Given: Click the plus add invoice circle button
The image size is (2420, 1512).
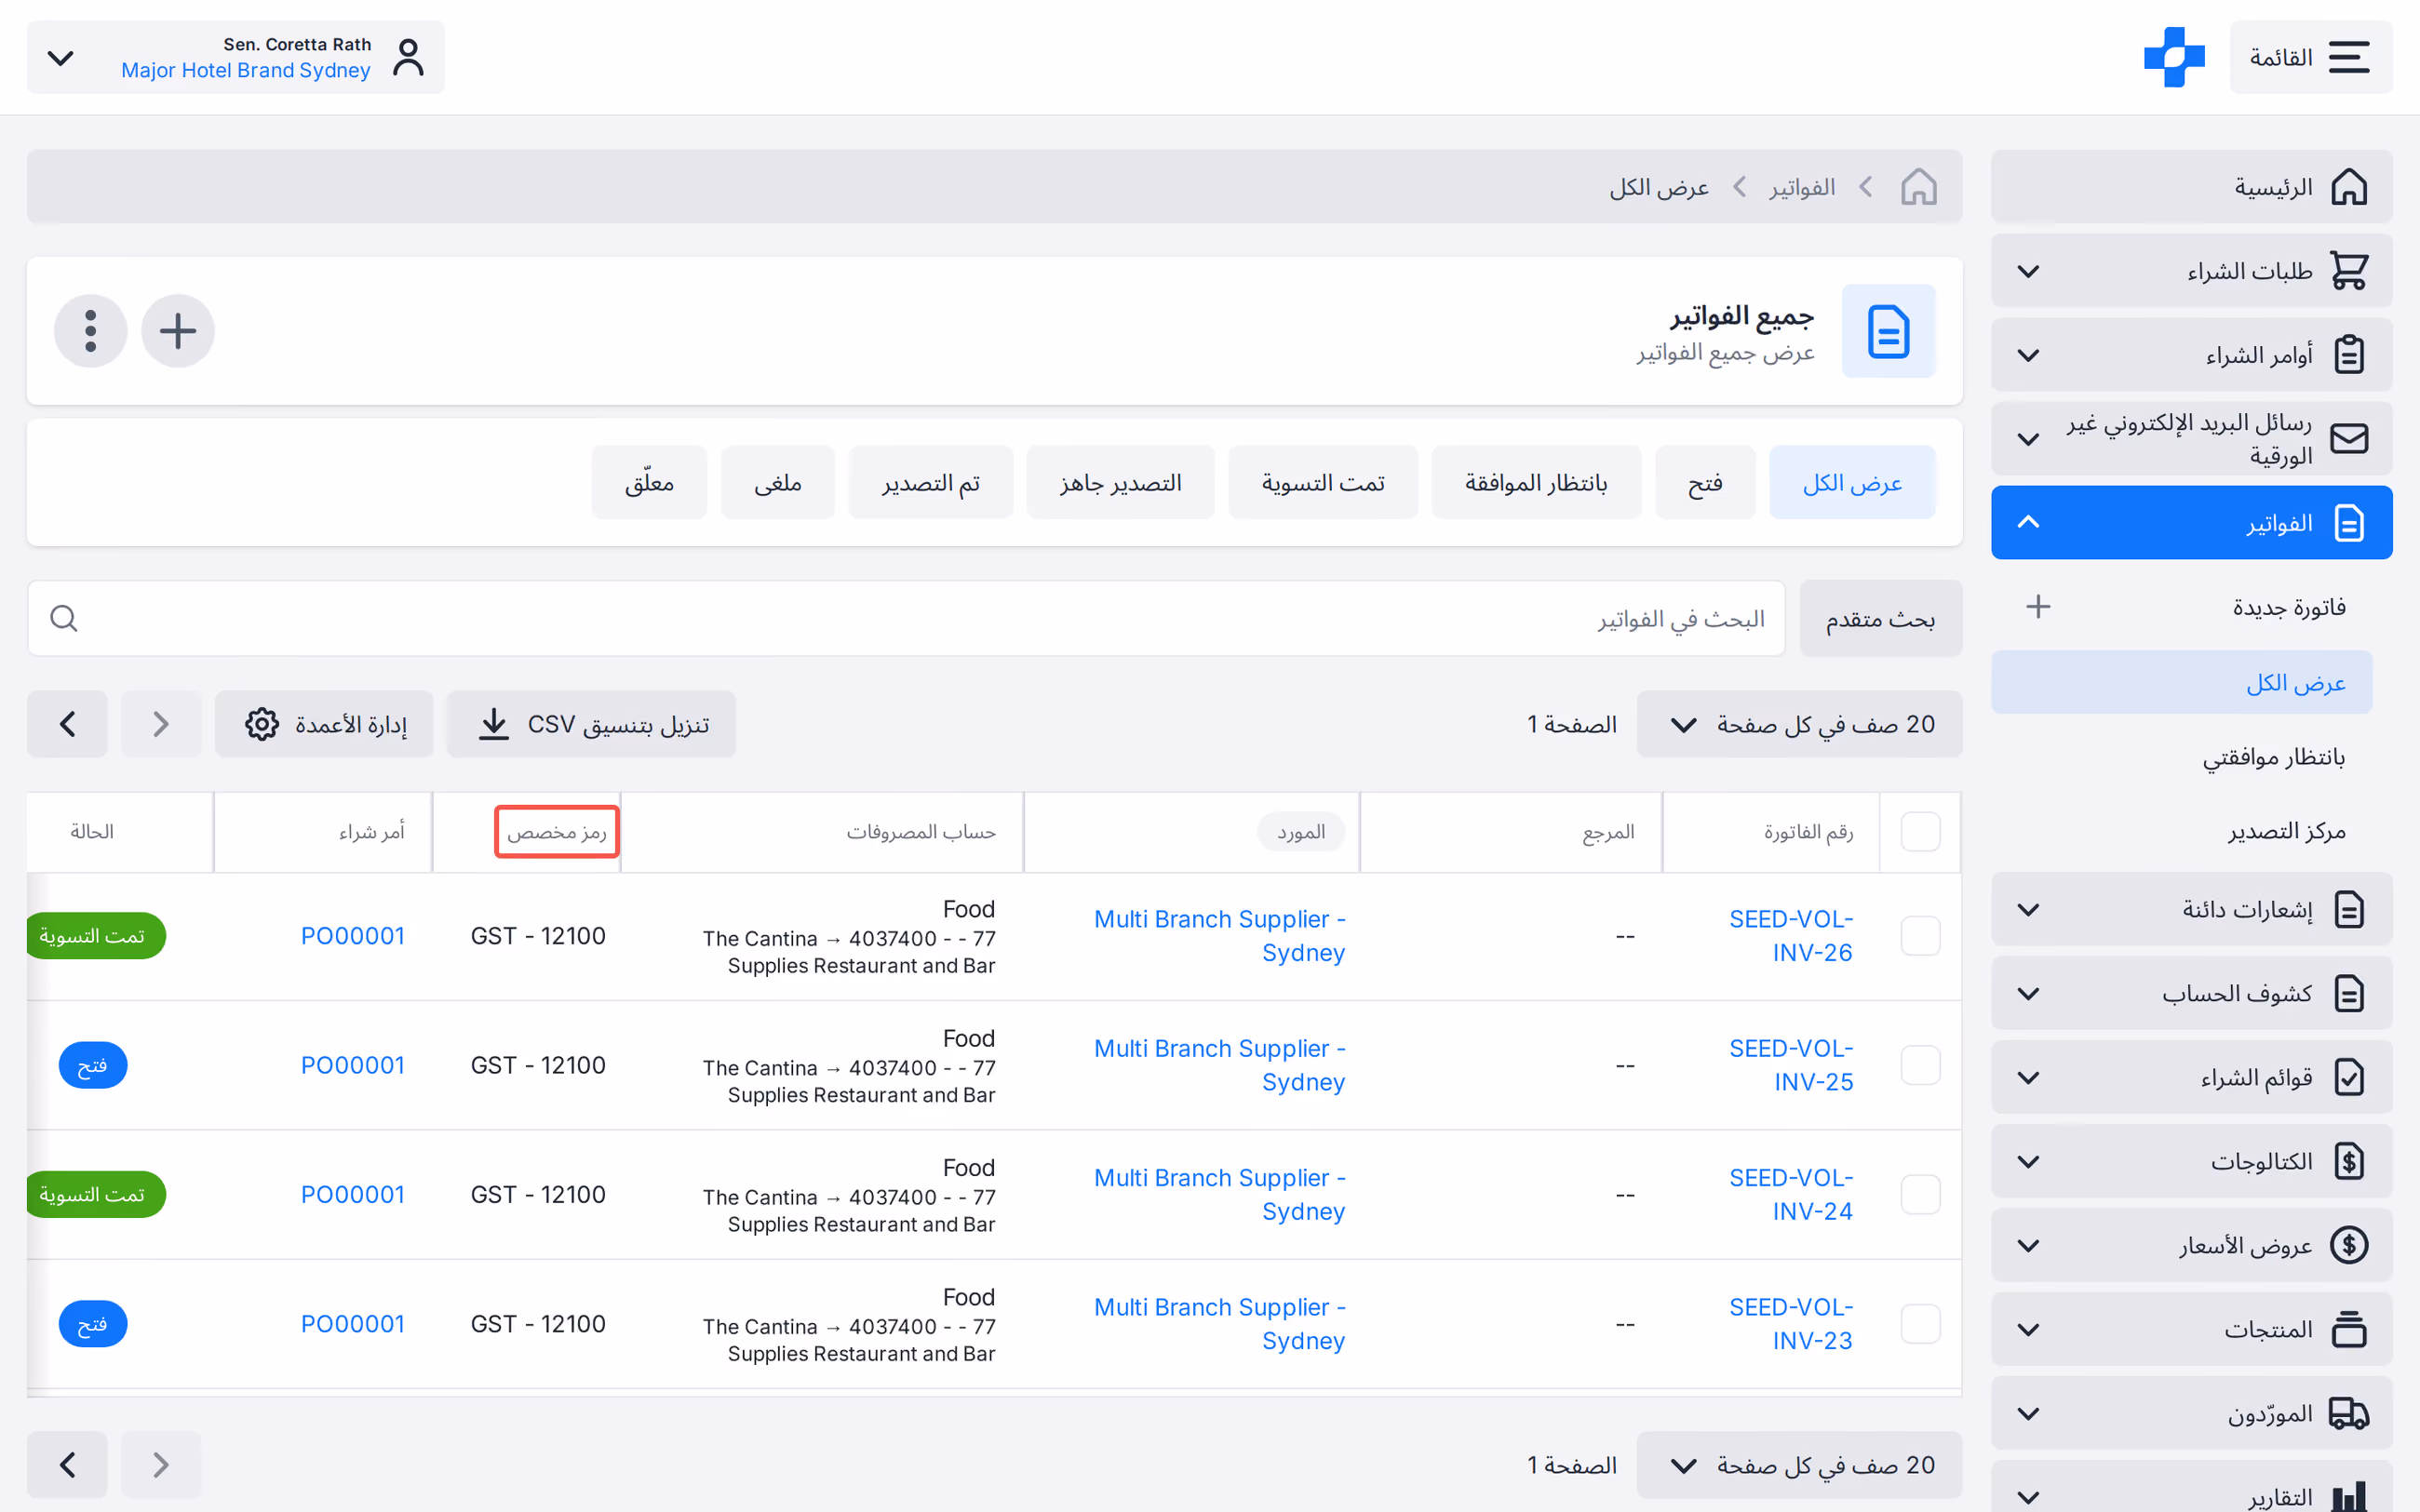Looking at the screenshot, I should tap(178, 331).
